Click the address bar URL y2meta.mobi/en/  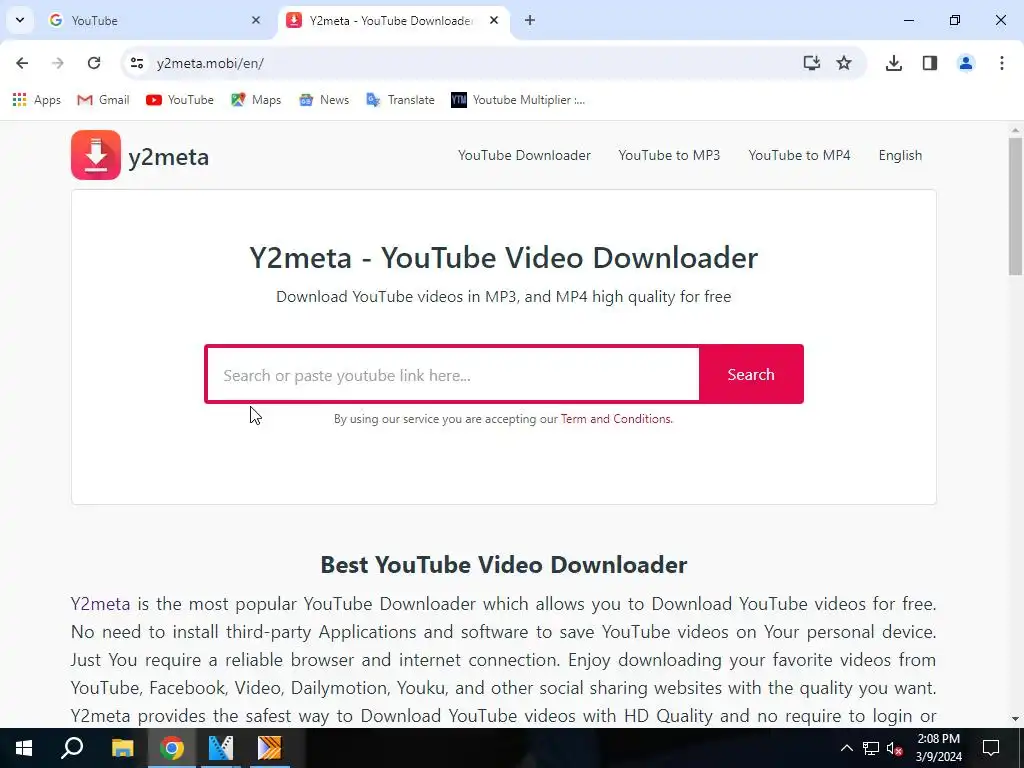[x=210, y=63]
